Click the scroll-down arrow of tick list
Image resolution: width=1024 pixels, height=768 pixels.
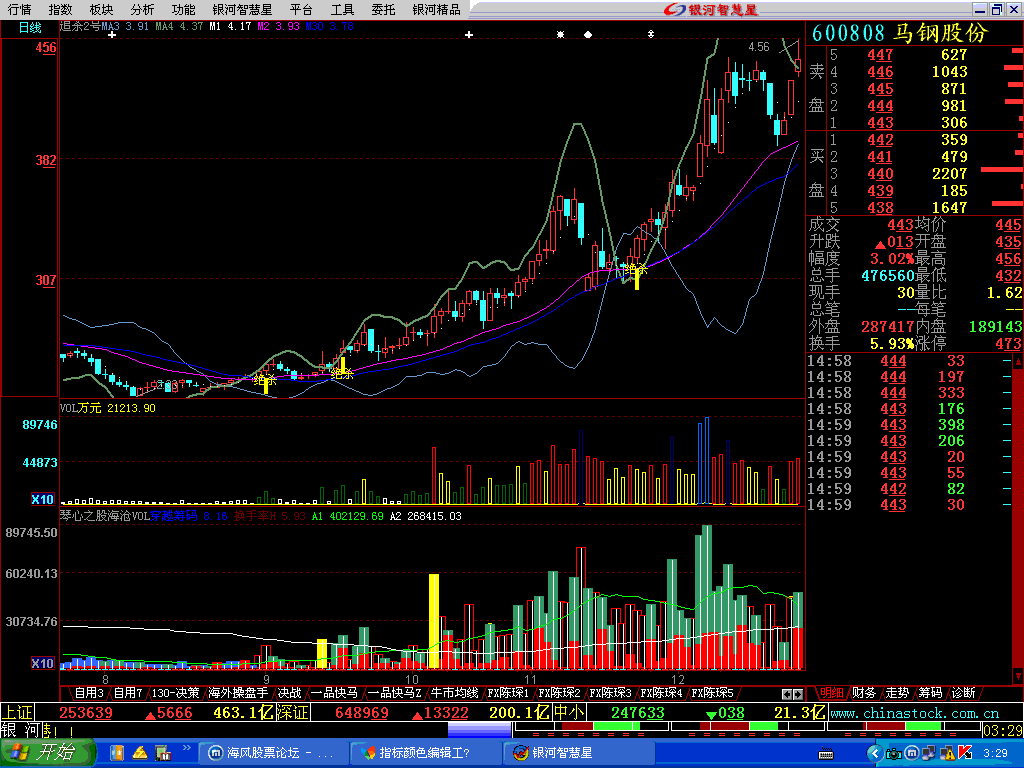[x=1017, y=675]
